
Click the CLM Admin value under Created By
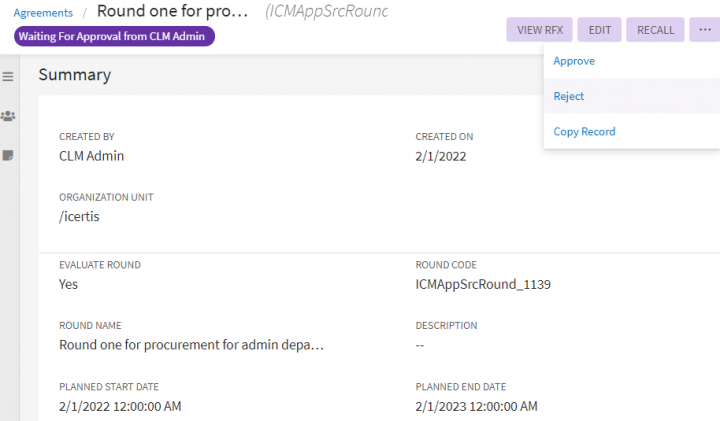92,155
